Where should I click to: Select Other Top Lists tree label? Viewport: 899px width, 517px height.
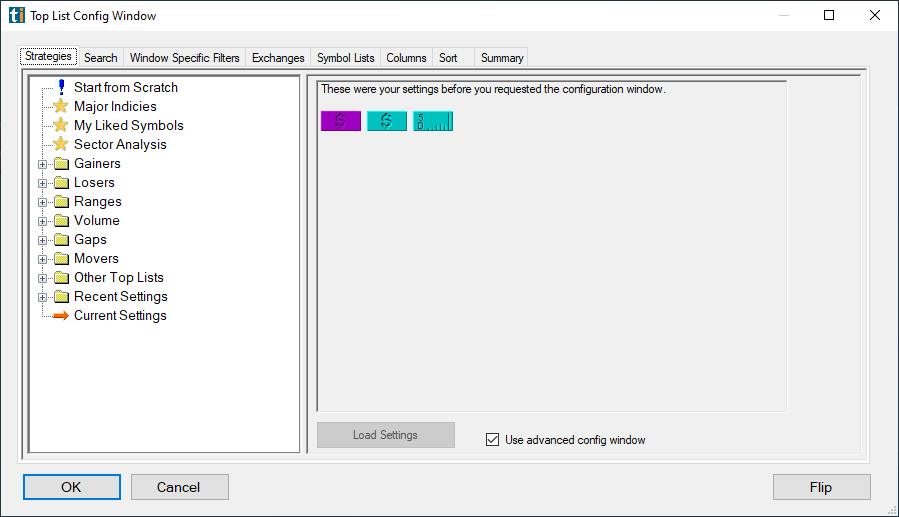119,277
